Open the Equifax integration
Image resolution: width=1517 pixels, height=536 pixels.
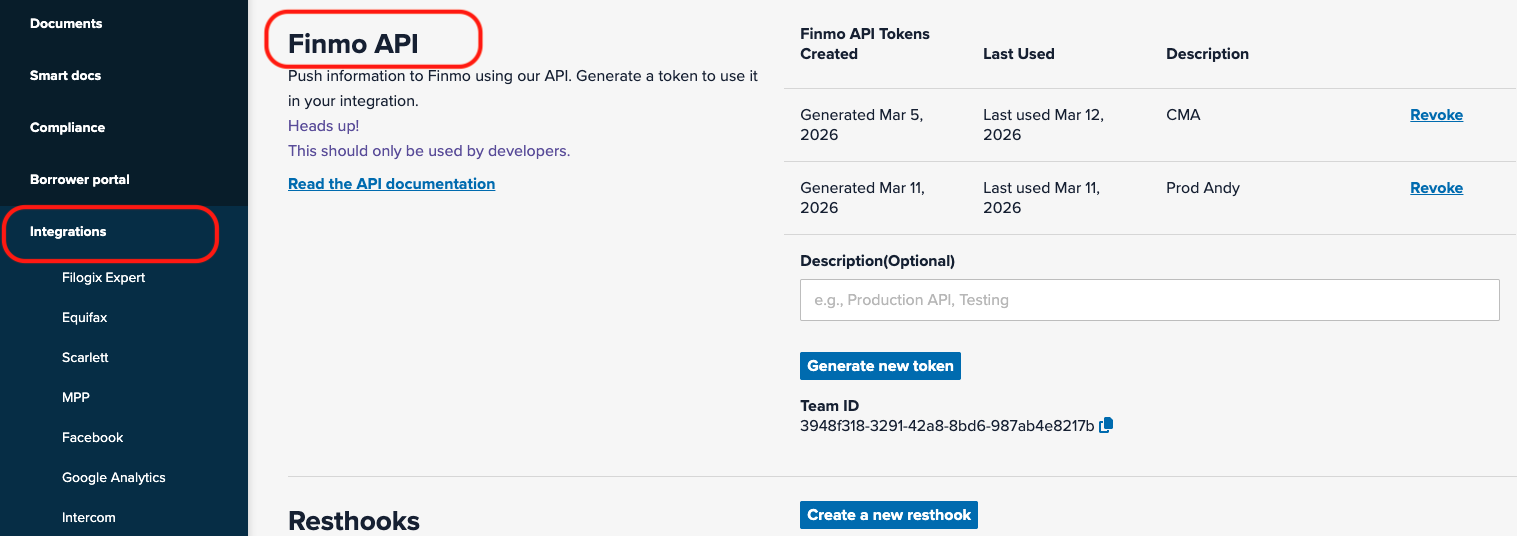click(84, 317)
